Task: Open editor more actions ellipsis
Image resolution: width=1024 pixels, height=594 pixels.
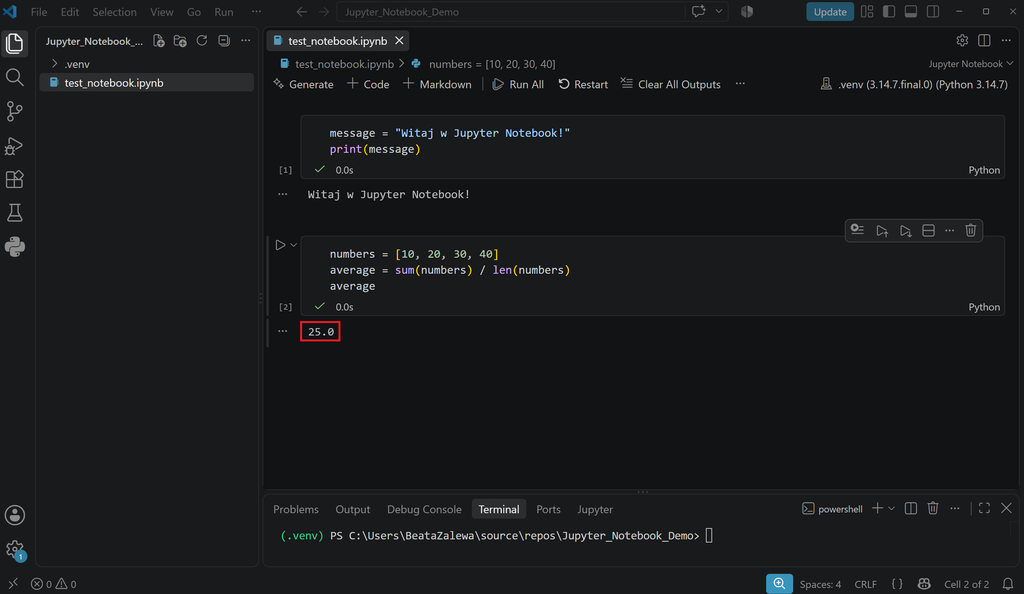Action: pos(1006,40)
